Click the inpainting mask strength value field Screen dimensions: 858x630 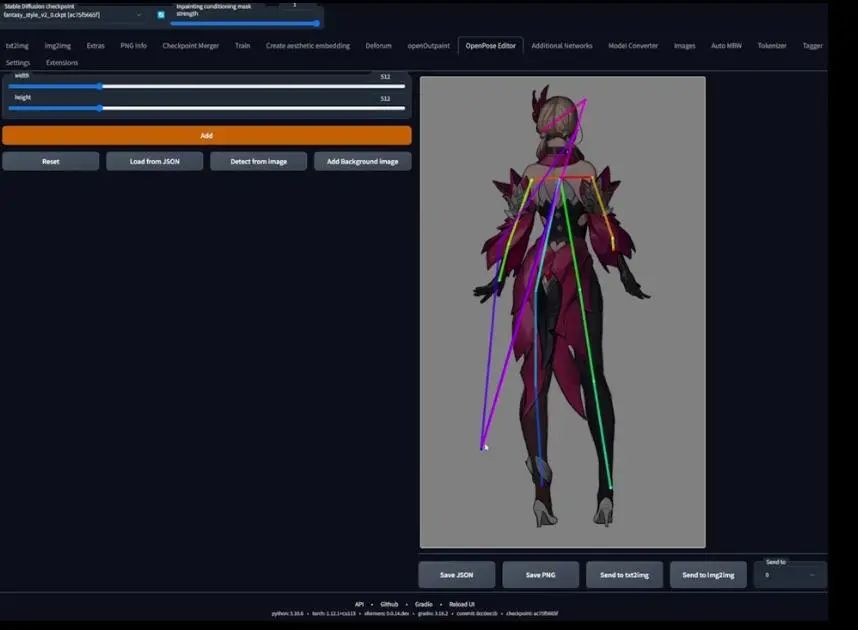[295, 5]
